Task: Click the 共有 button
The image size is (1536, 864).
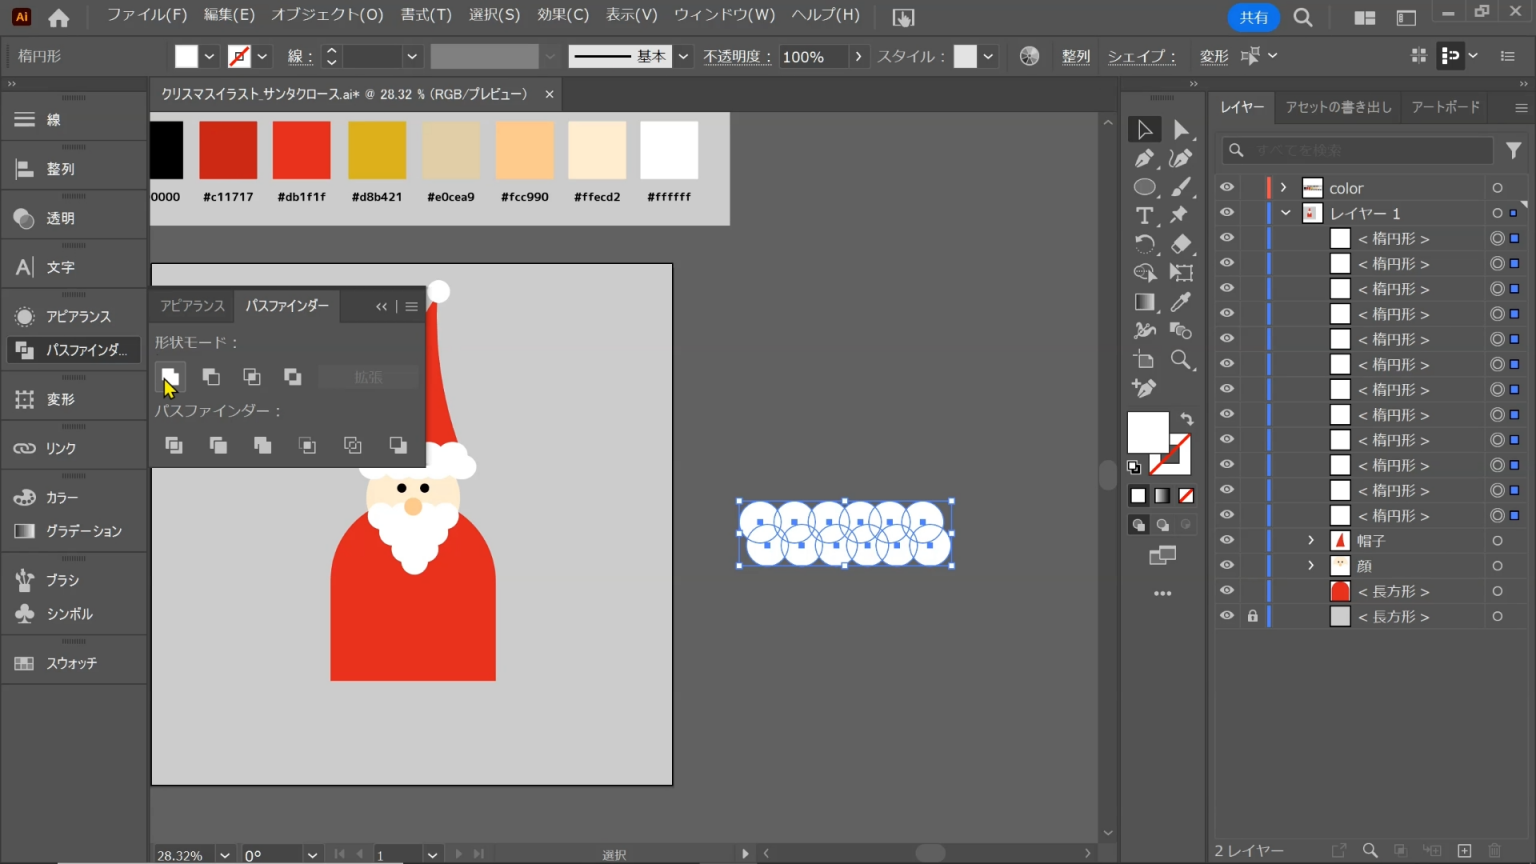Action: click(1253, 17)
